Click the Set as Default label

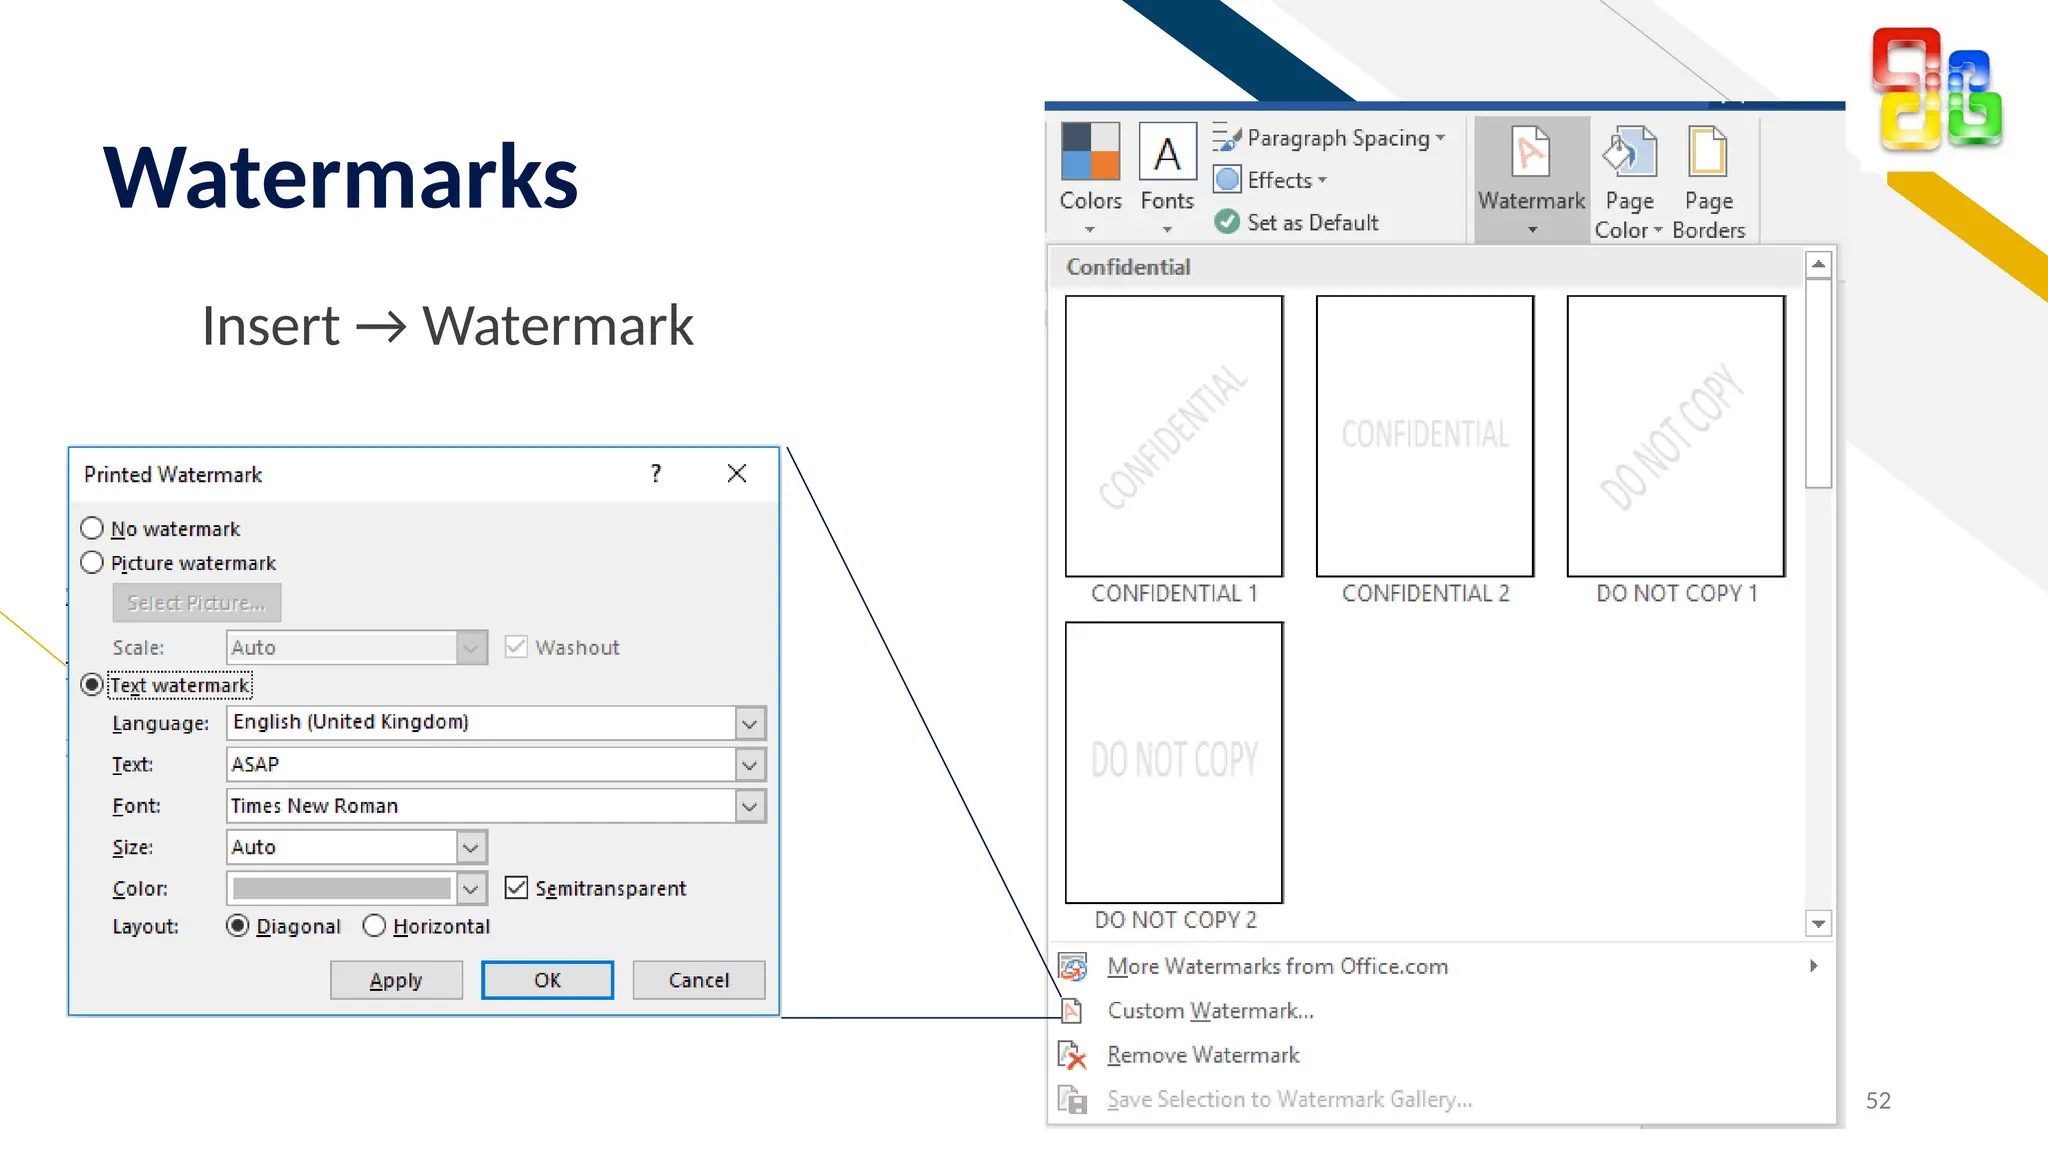[1312, 222]
